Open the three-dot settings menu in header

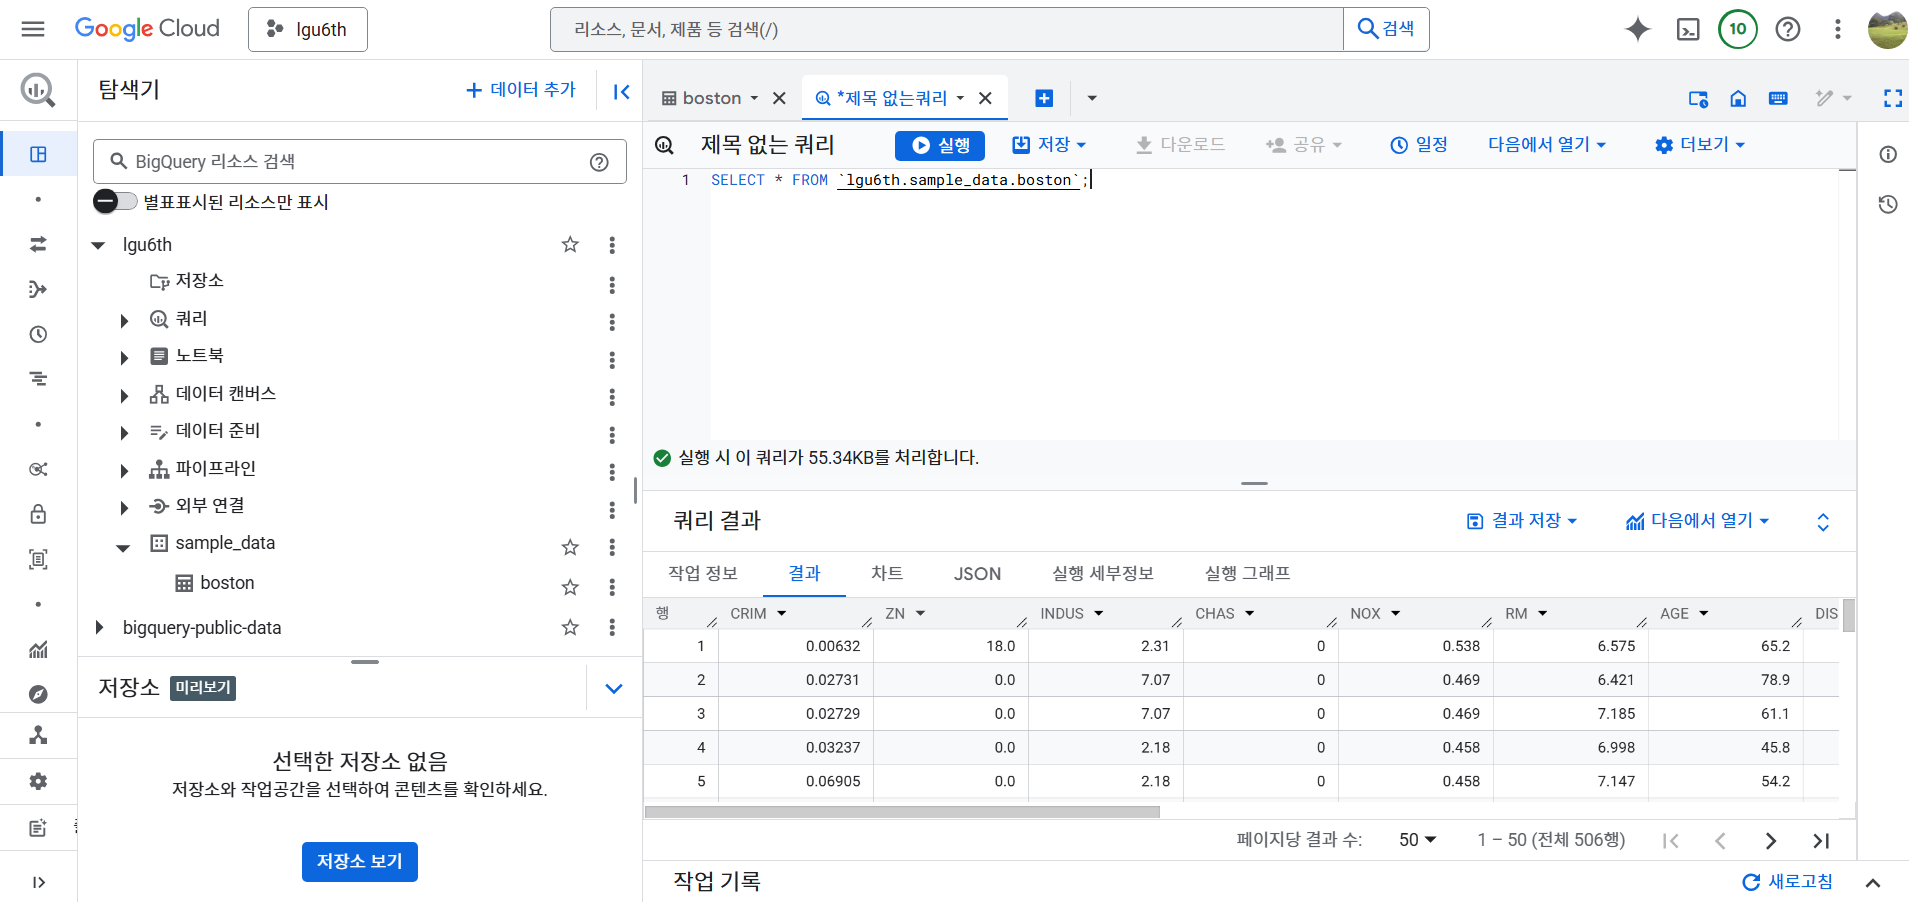1837,29
